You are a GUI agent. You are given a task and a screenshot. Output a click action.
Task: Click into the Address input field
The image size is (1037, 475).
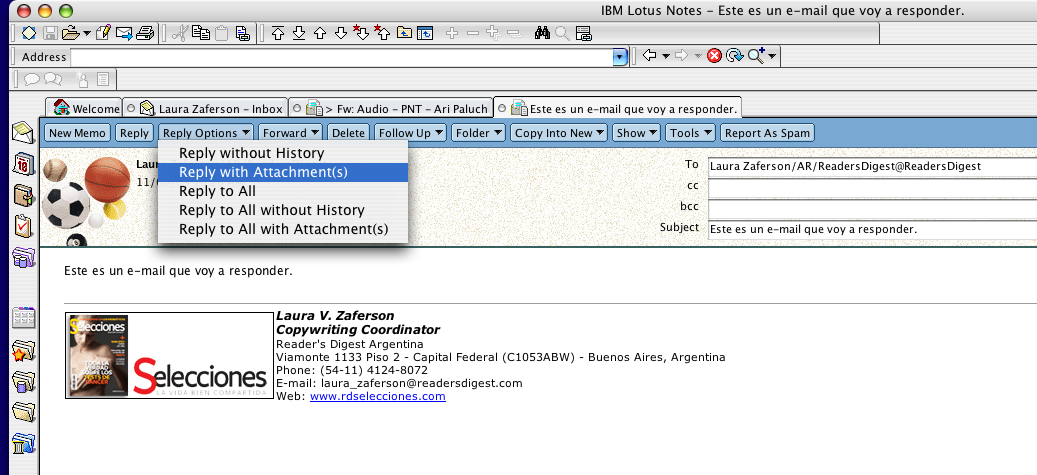coord(342,58)
